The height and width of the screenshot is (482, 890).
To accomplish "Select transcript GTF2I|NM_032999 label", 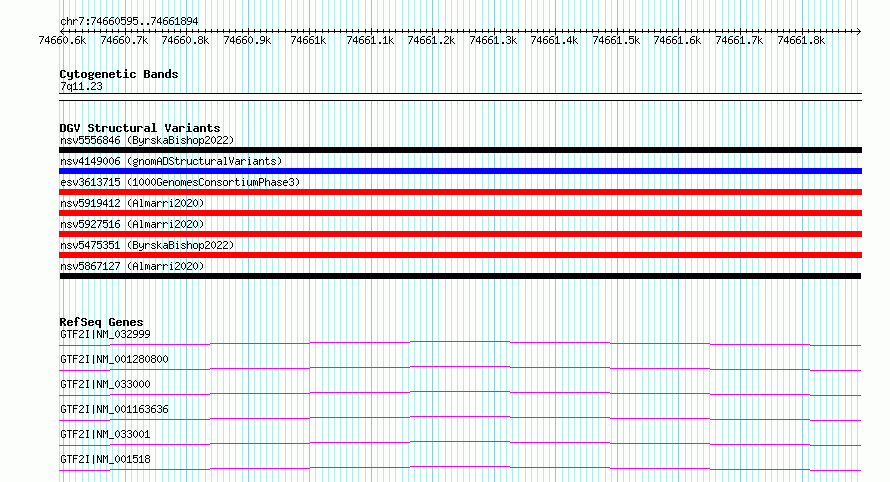I will [x=105, y=334].
